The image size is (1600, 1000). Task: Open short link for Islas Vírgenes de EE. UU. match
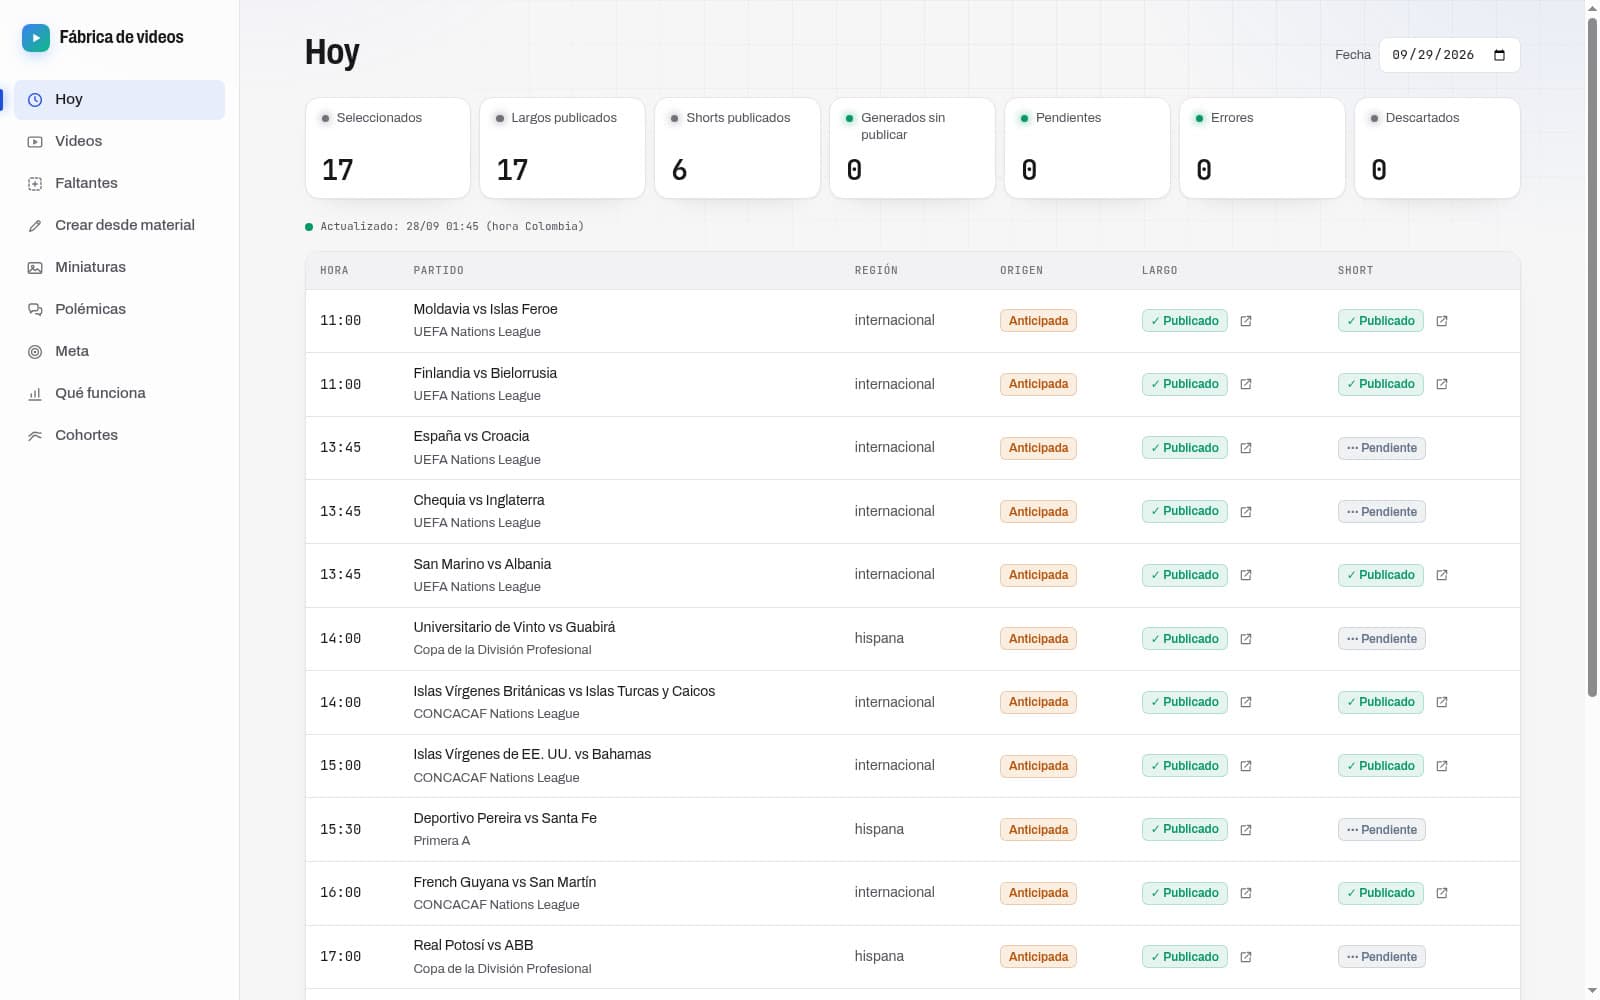pos(1442,766)
